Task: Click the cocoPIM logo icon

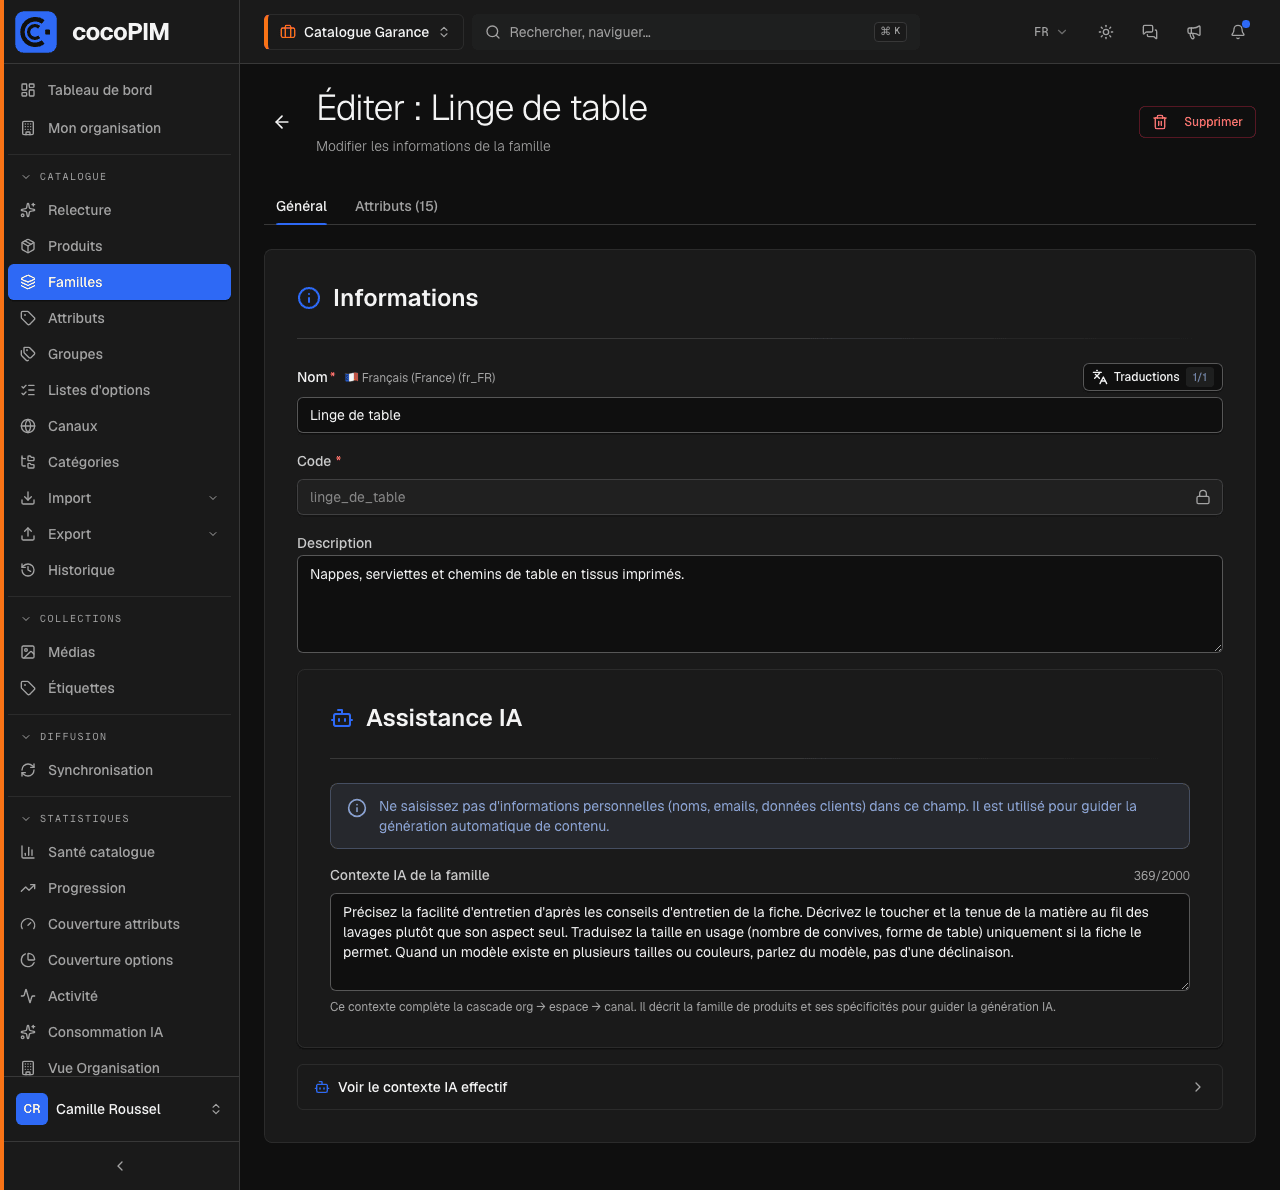Action: click(36, 32)
